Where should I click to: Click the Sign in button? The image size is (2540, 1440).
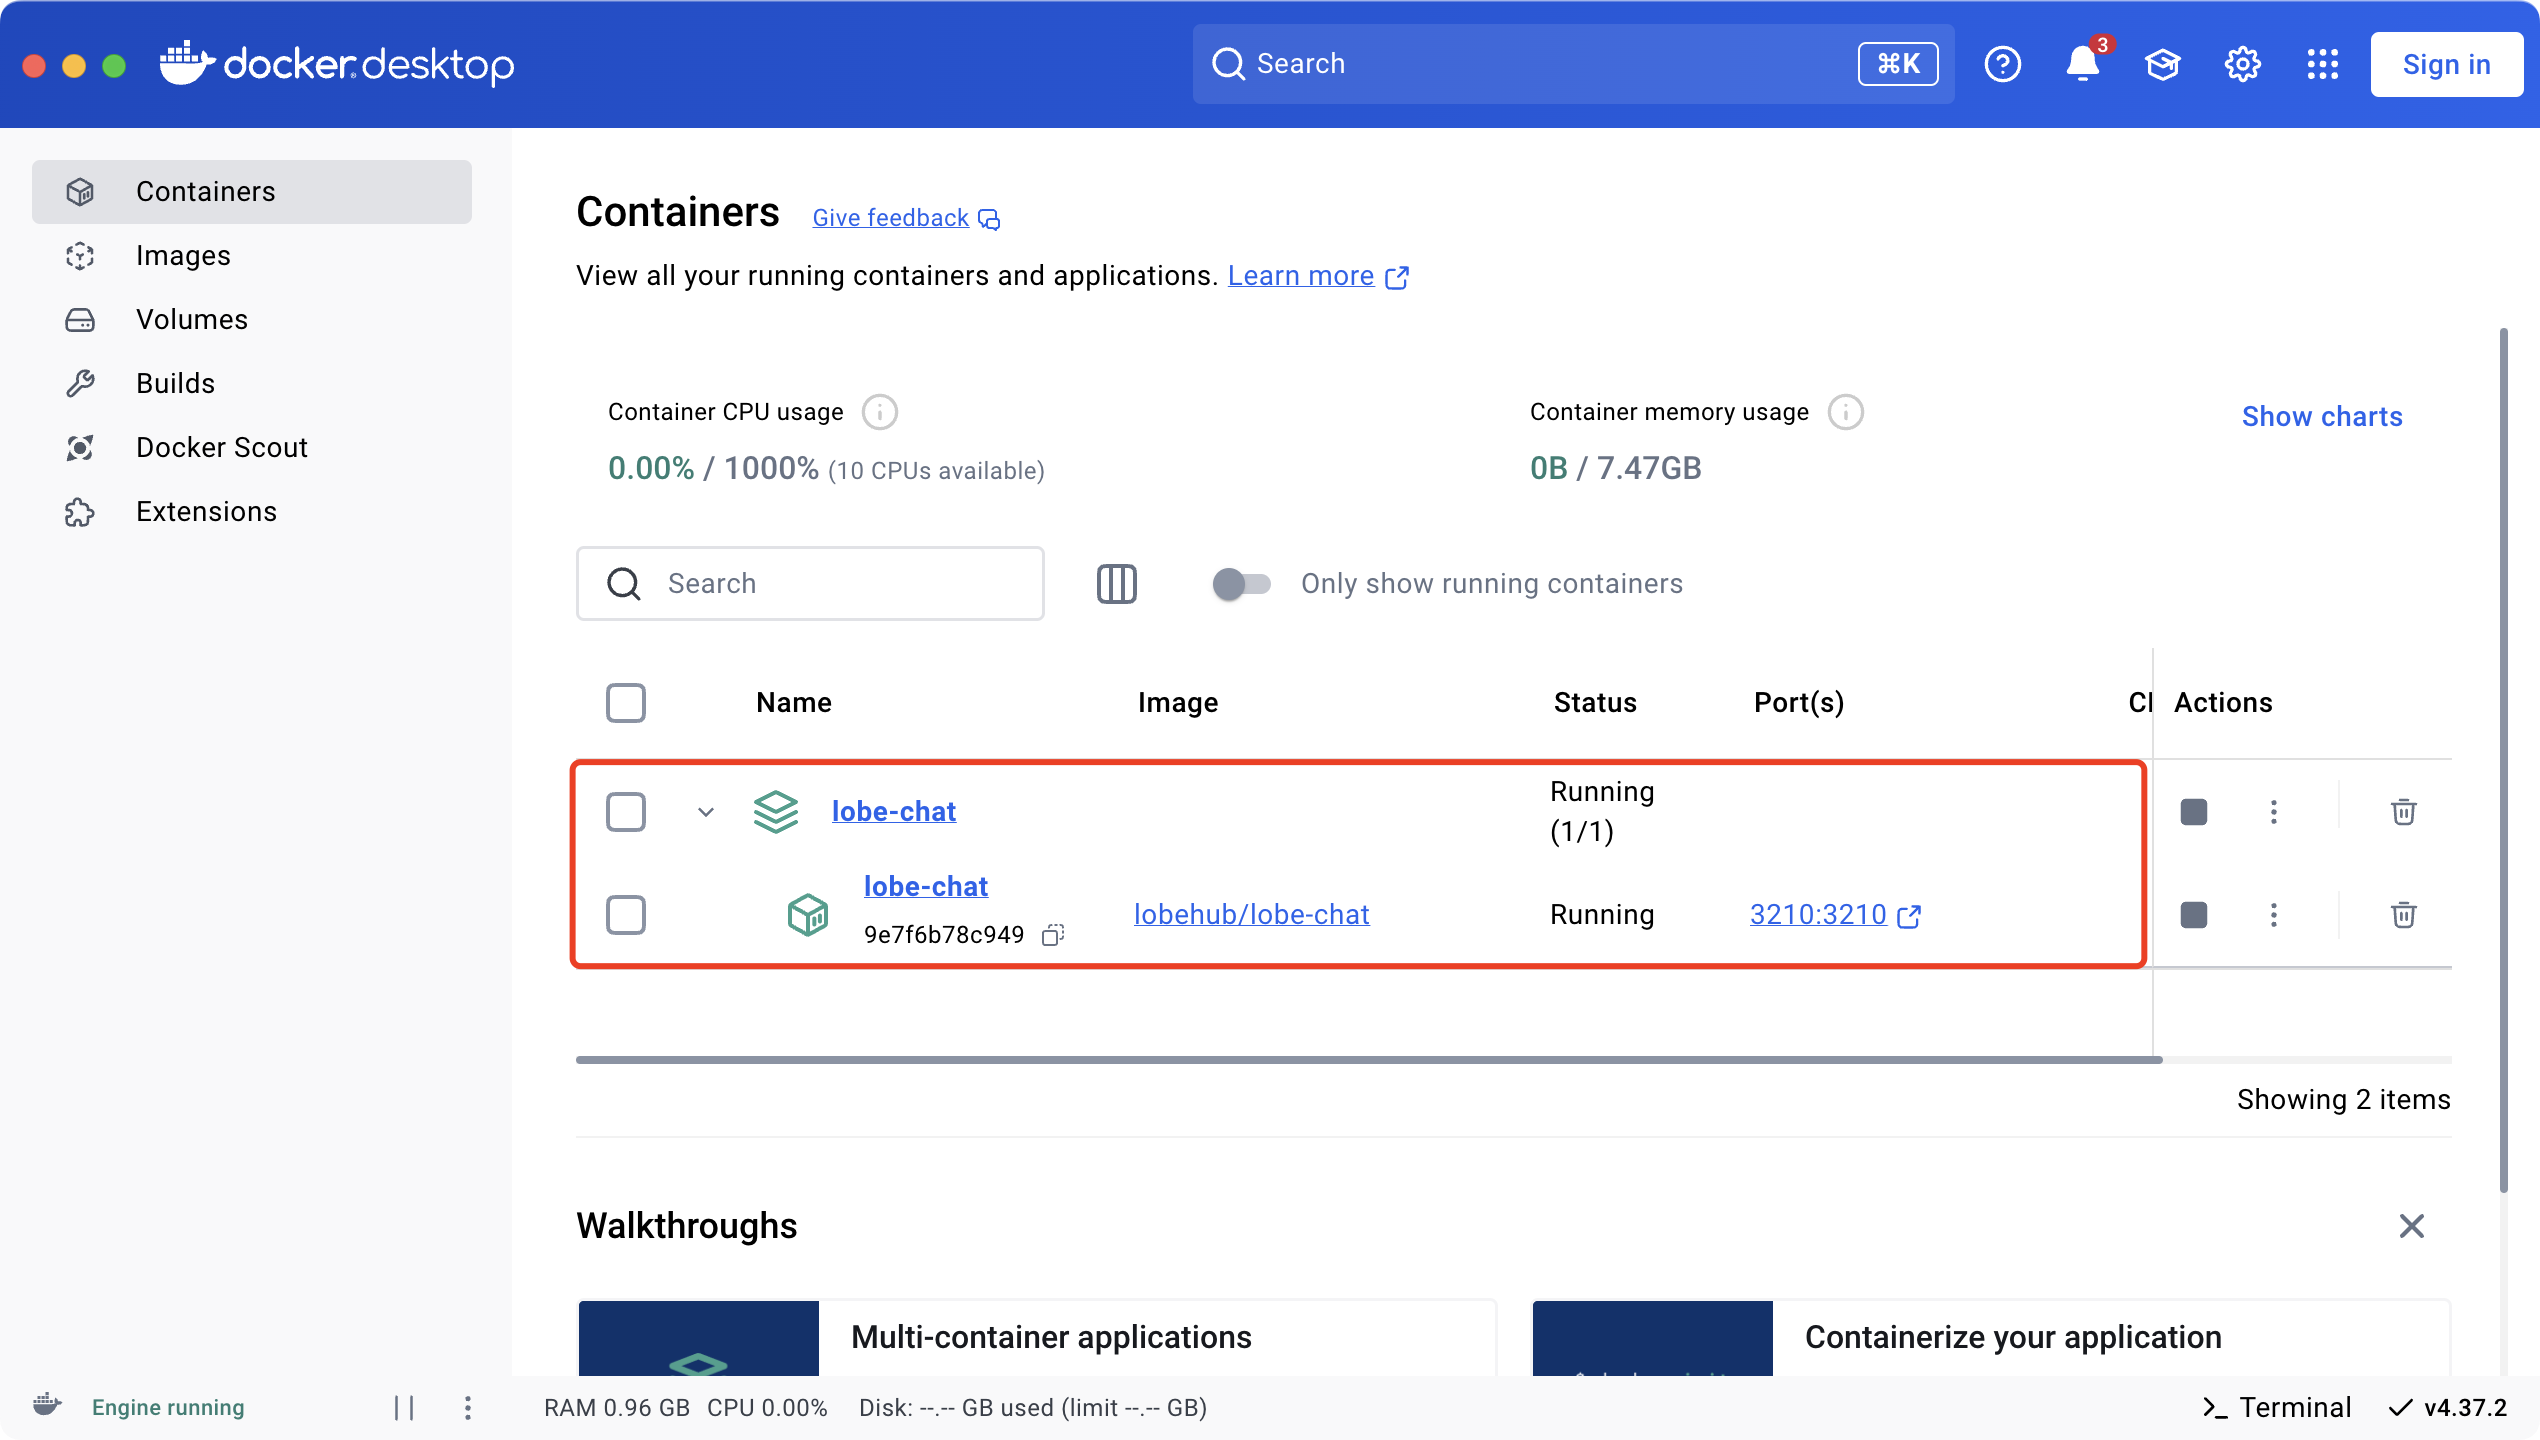click(2447, 64)
